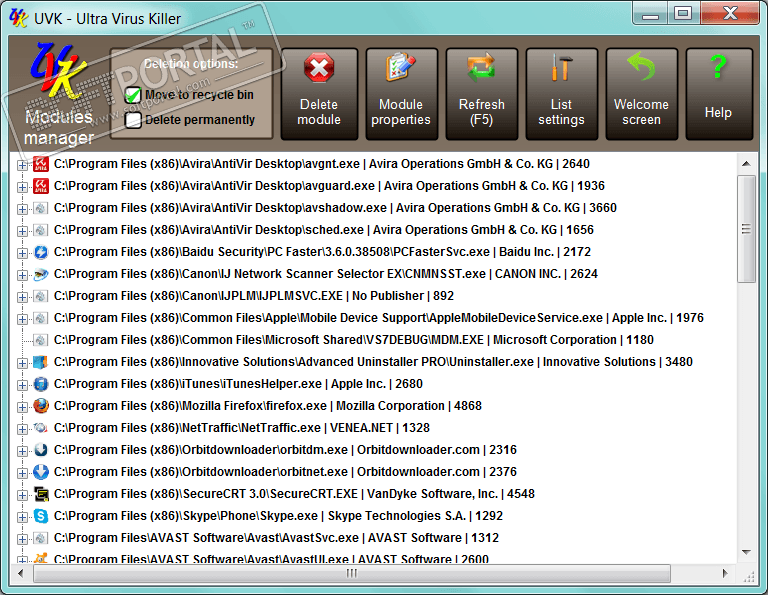This screenshot has height=595, width=768.
Task: Select the firefox.exe Mozilla Corporation row
Action: click(x=268, y=406)
